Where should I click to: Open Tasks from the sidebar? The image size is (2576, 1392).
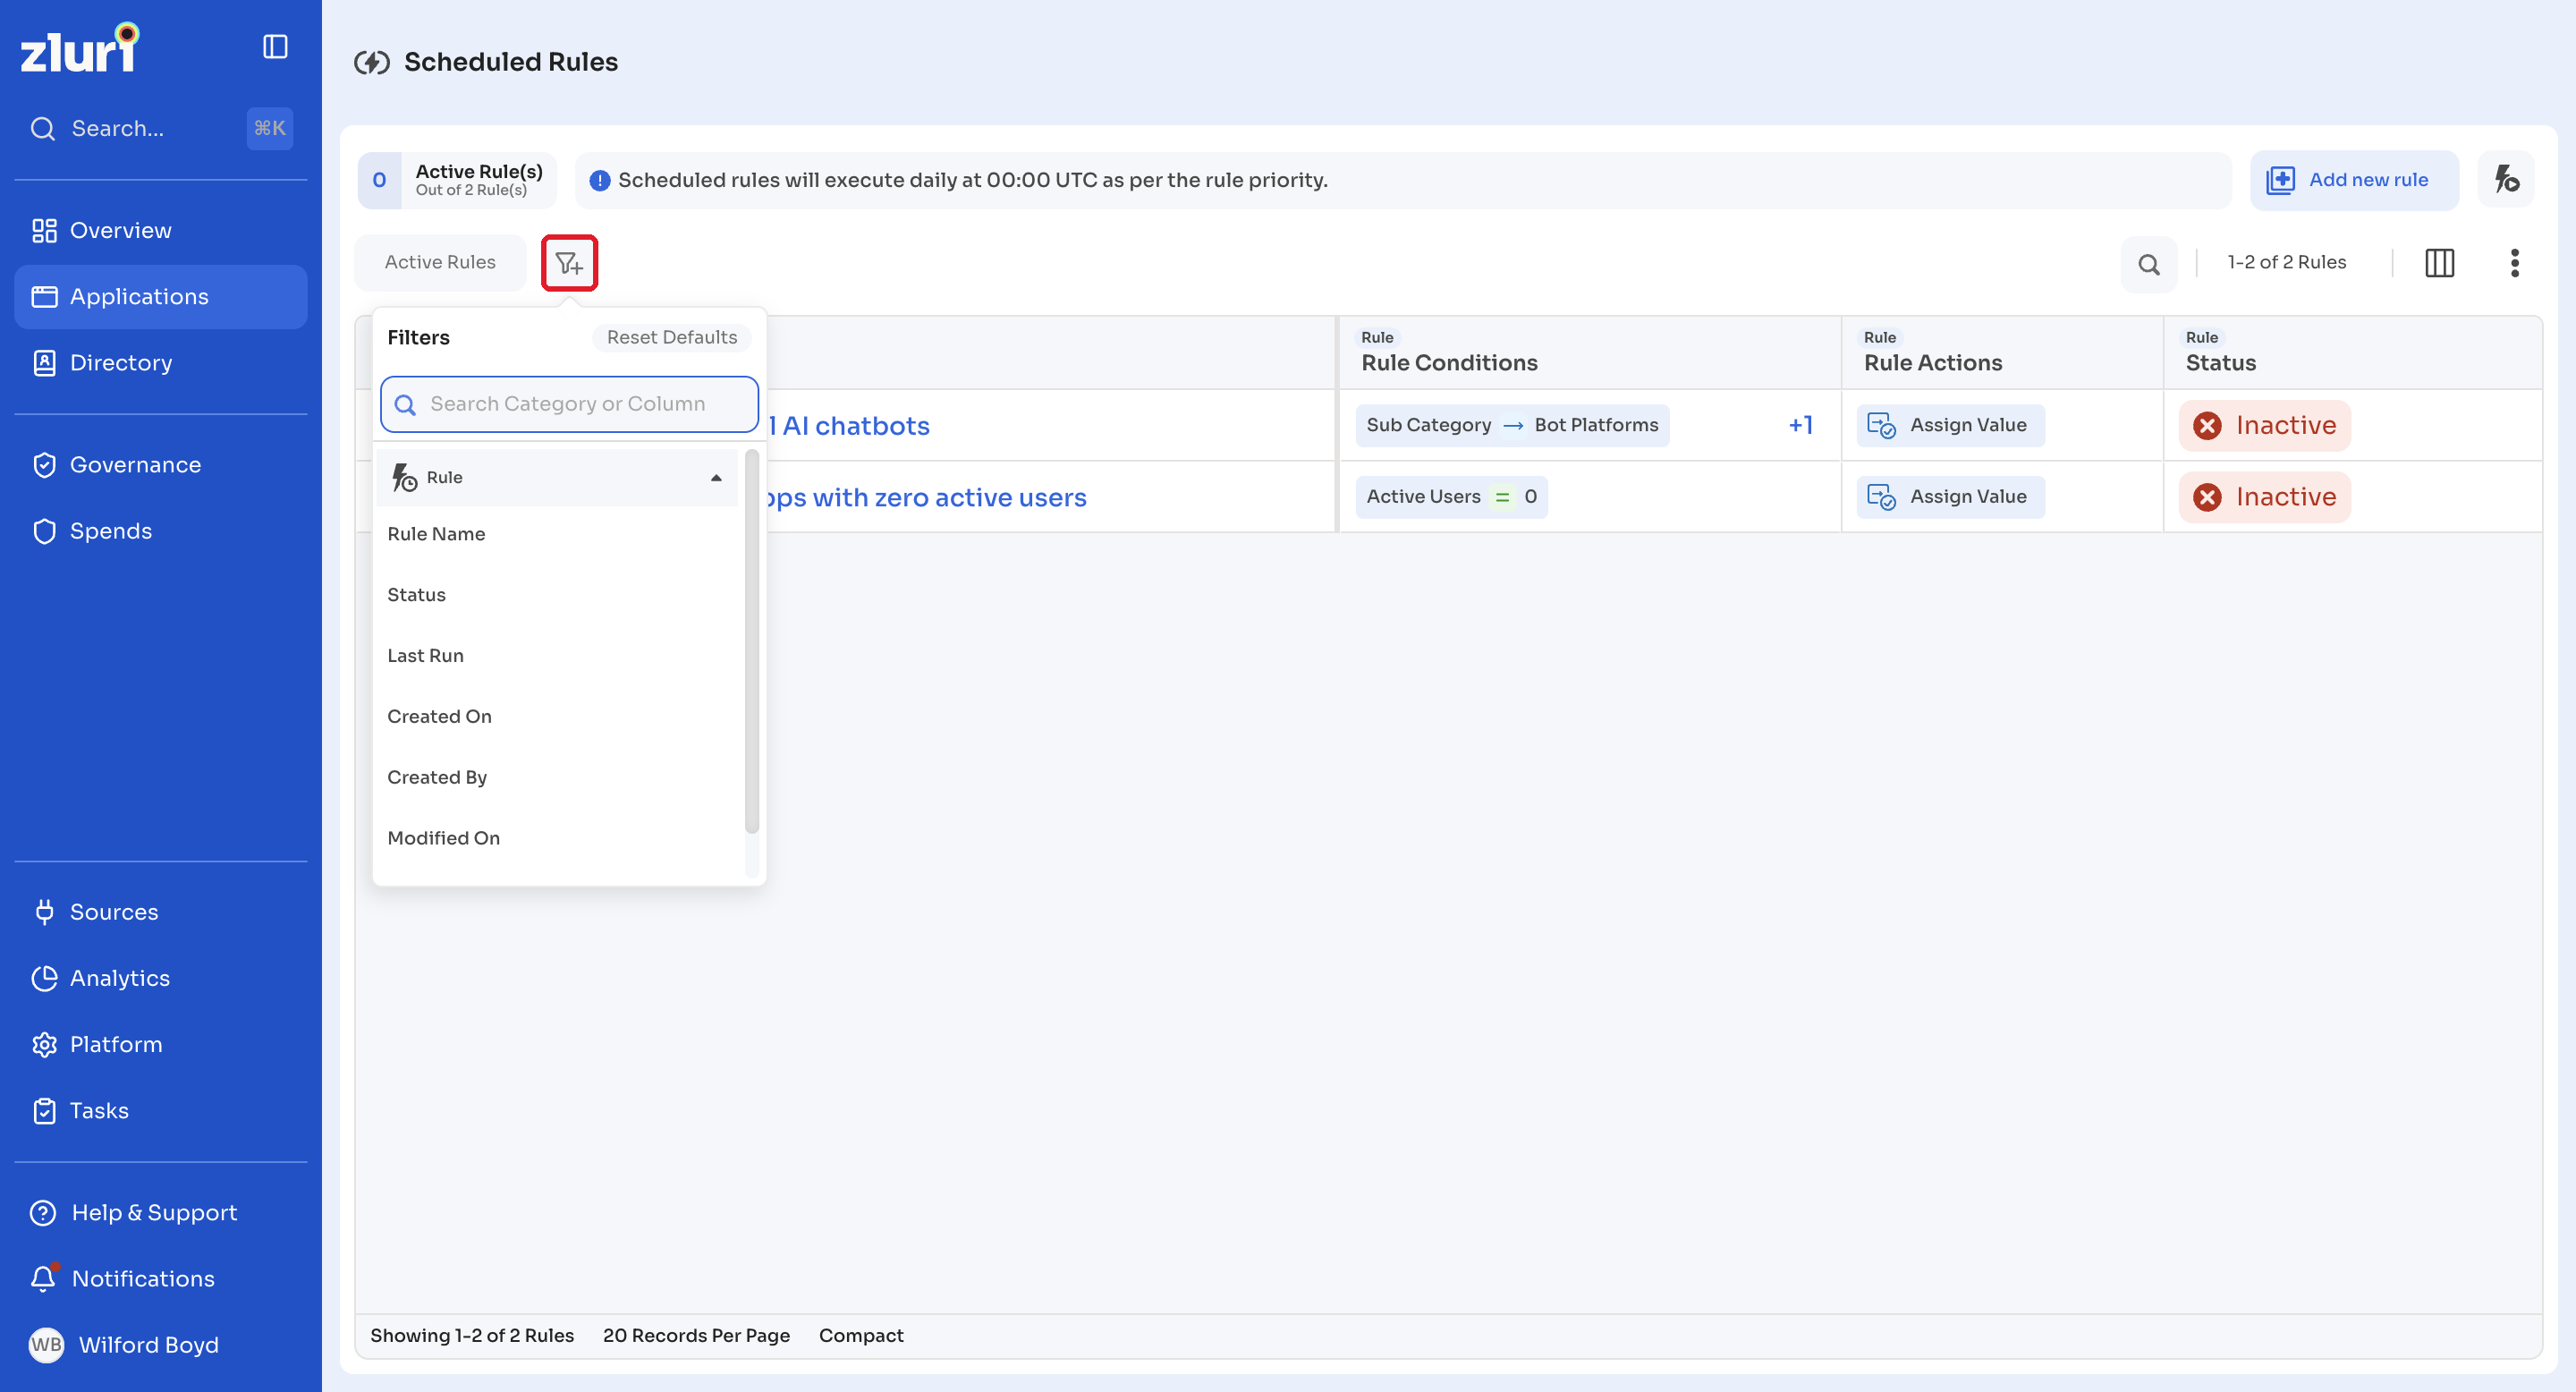point(160,1110)
